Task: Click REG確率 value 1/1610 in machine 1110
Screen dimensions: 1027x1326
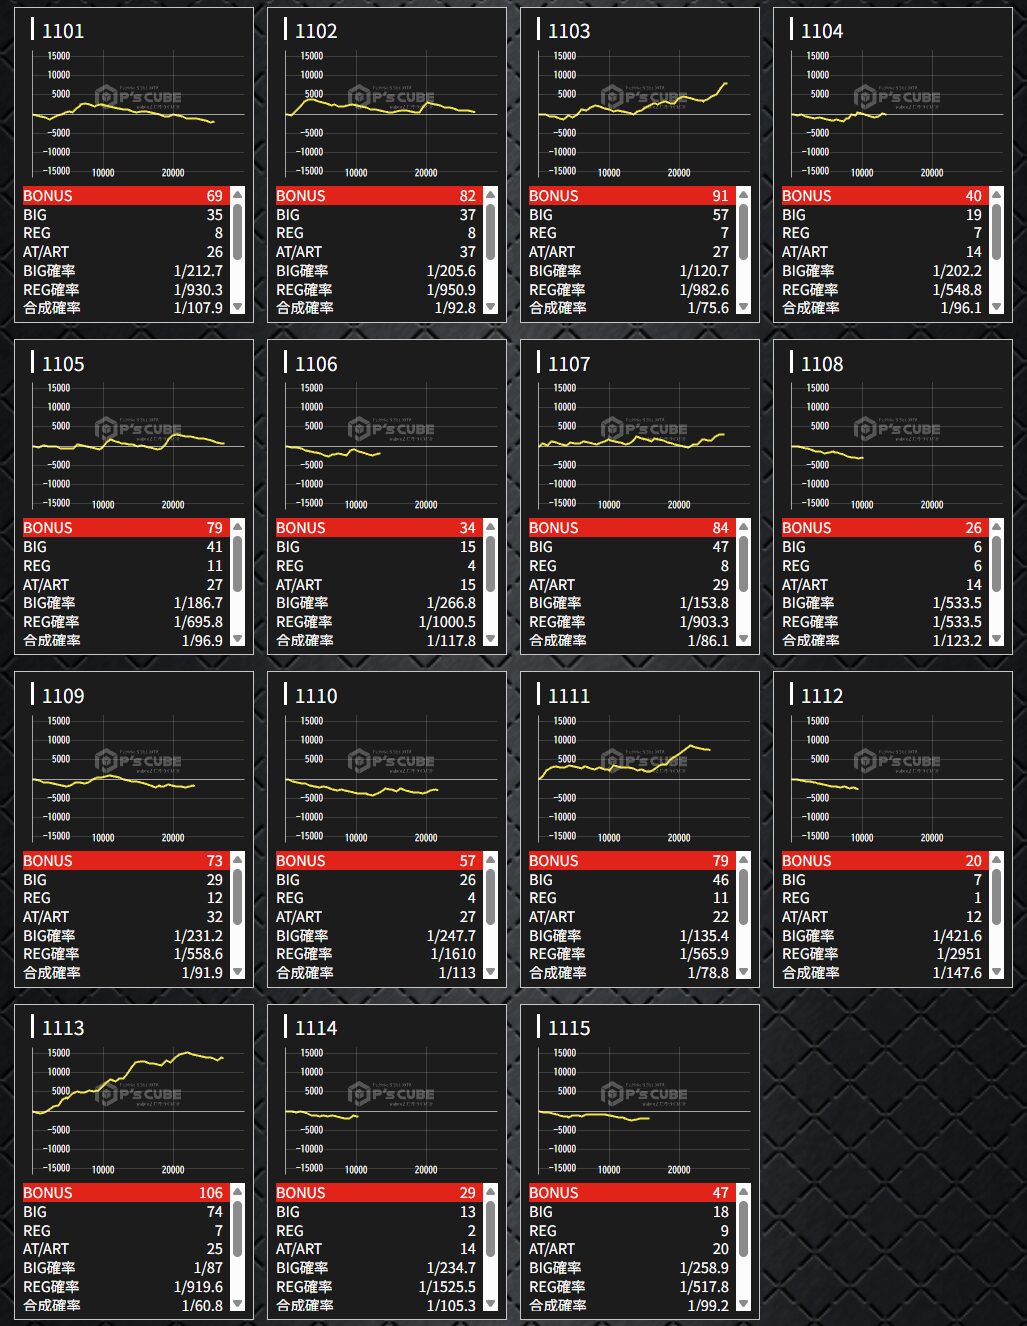Action: (453, 954)
